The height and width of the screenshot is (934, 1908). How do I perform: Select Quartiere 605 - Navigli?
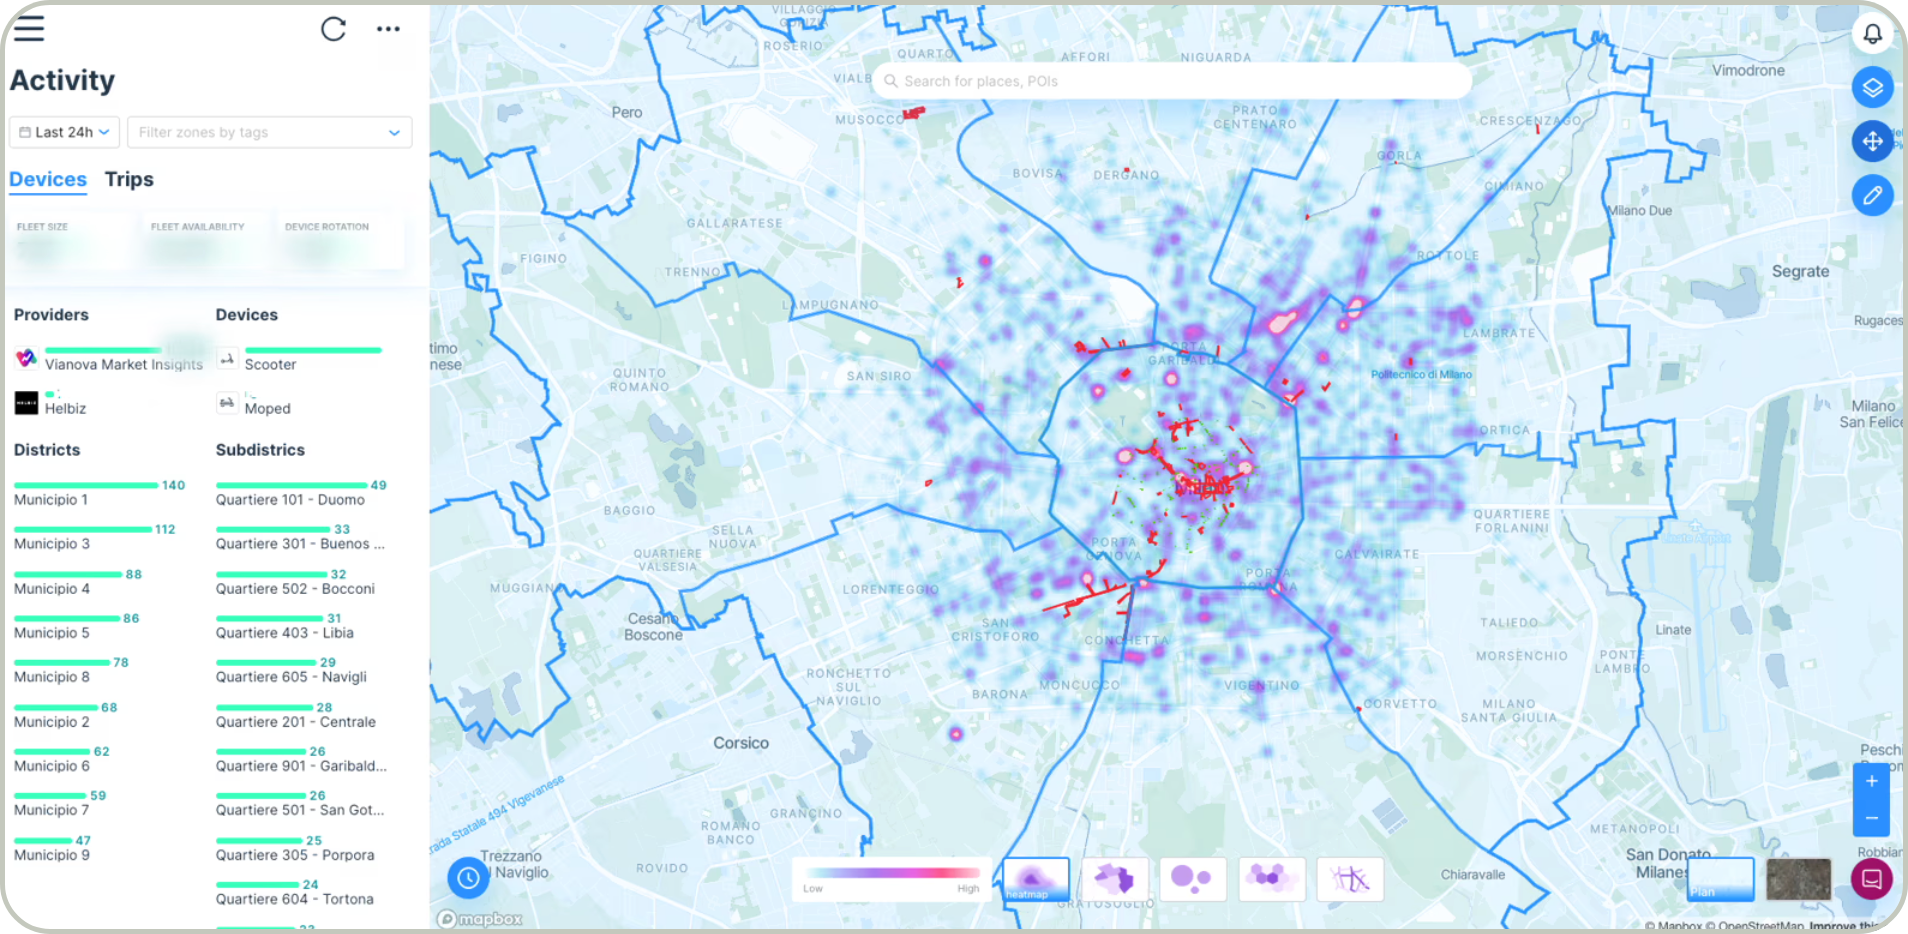pyautogui.click(x=292, y=670)
